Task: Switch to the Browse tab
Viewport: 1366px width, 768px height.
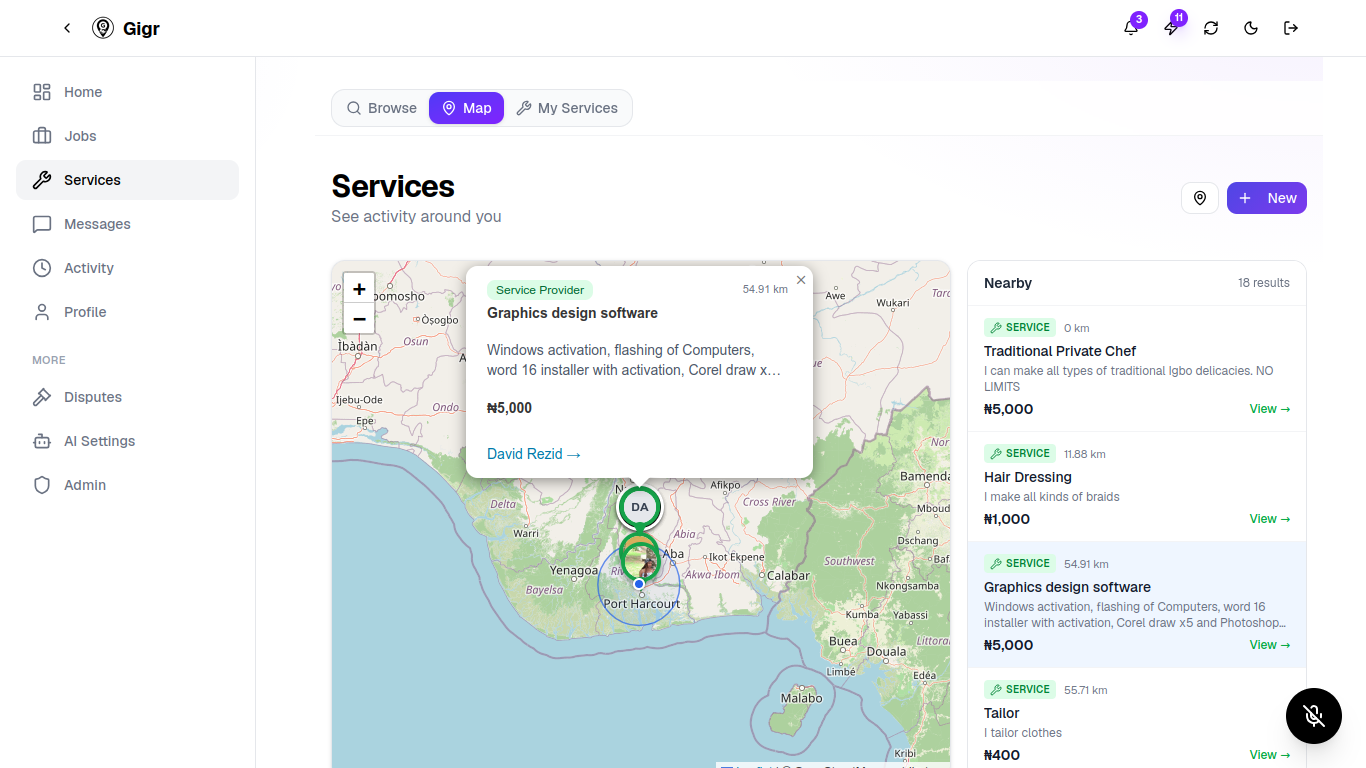Action: click(x=381, y=108)
